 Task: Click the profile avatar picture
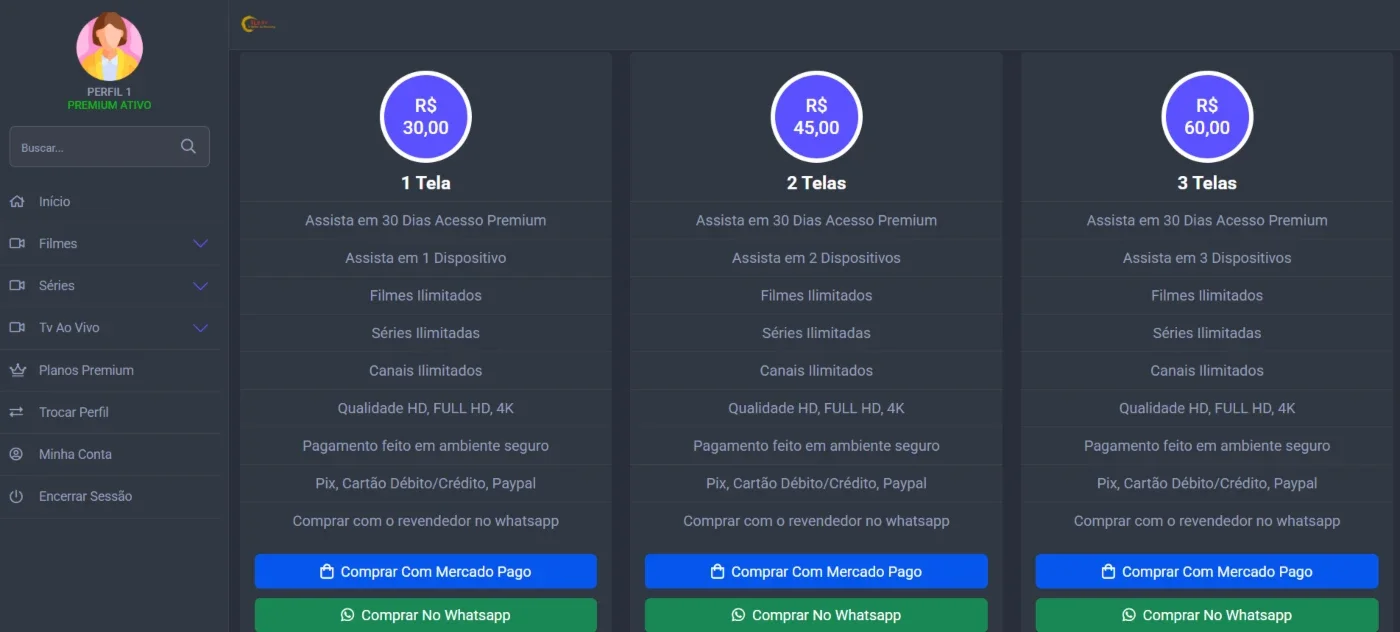(x=110, y=47)
